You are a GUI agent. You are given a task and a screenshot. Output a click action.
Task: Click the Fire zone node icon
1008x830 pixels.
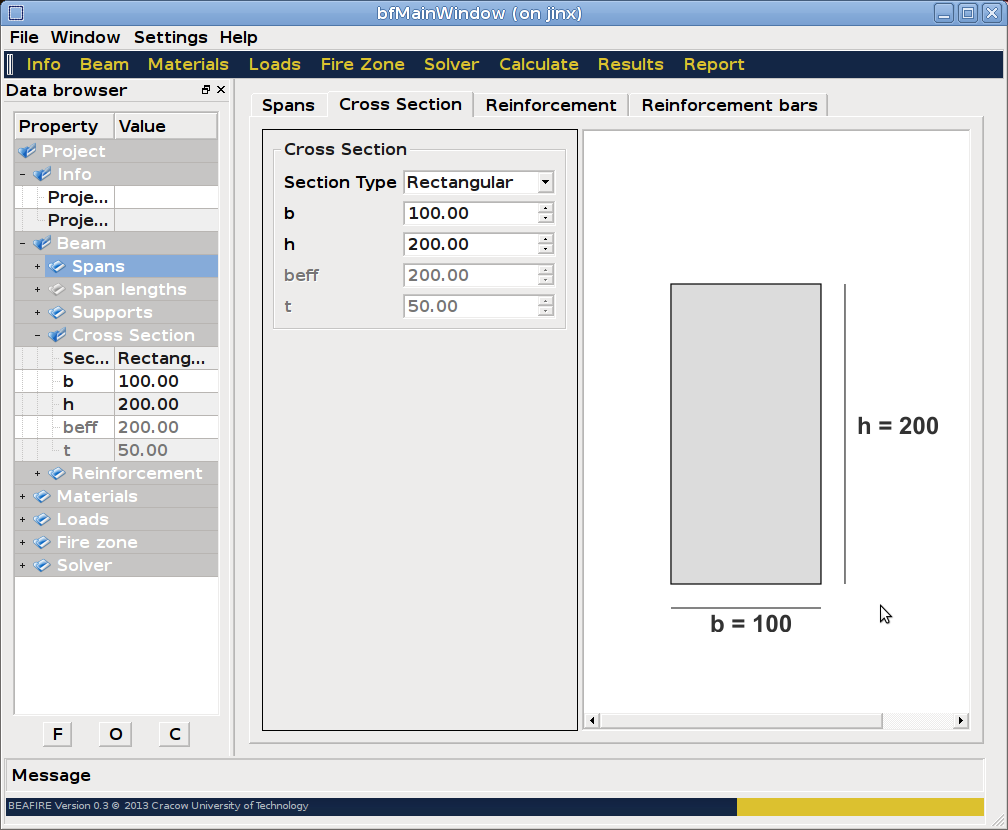pos(42,542)
